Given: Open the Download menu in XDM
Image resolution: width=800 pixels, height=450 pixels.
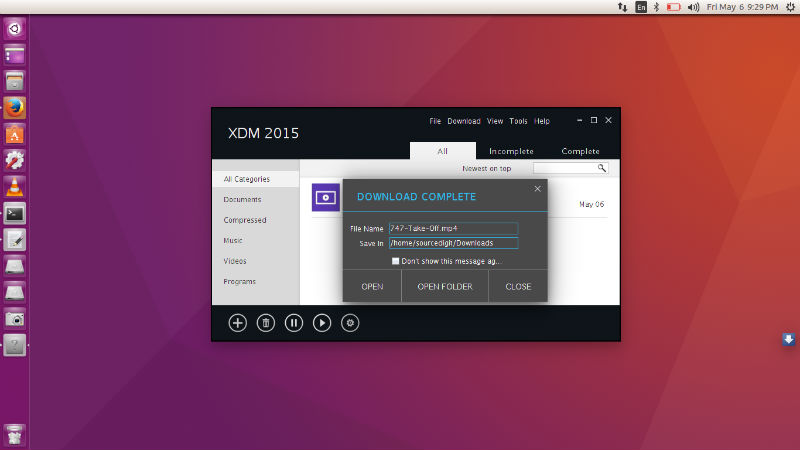Looking at the screenshot, I should point(464,121).
